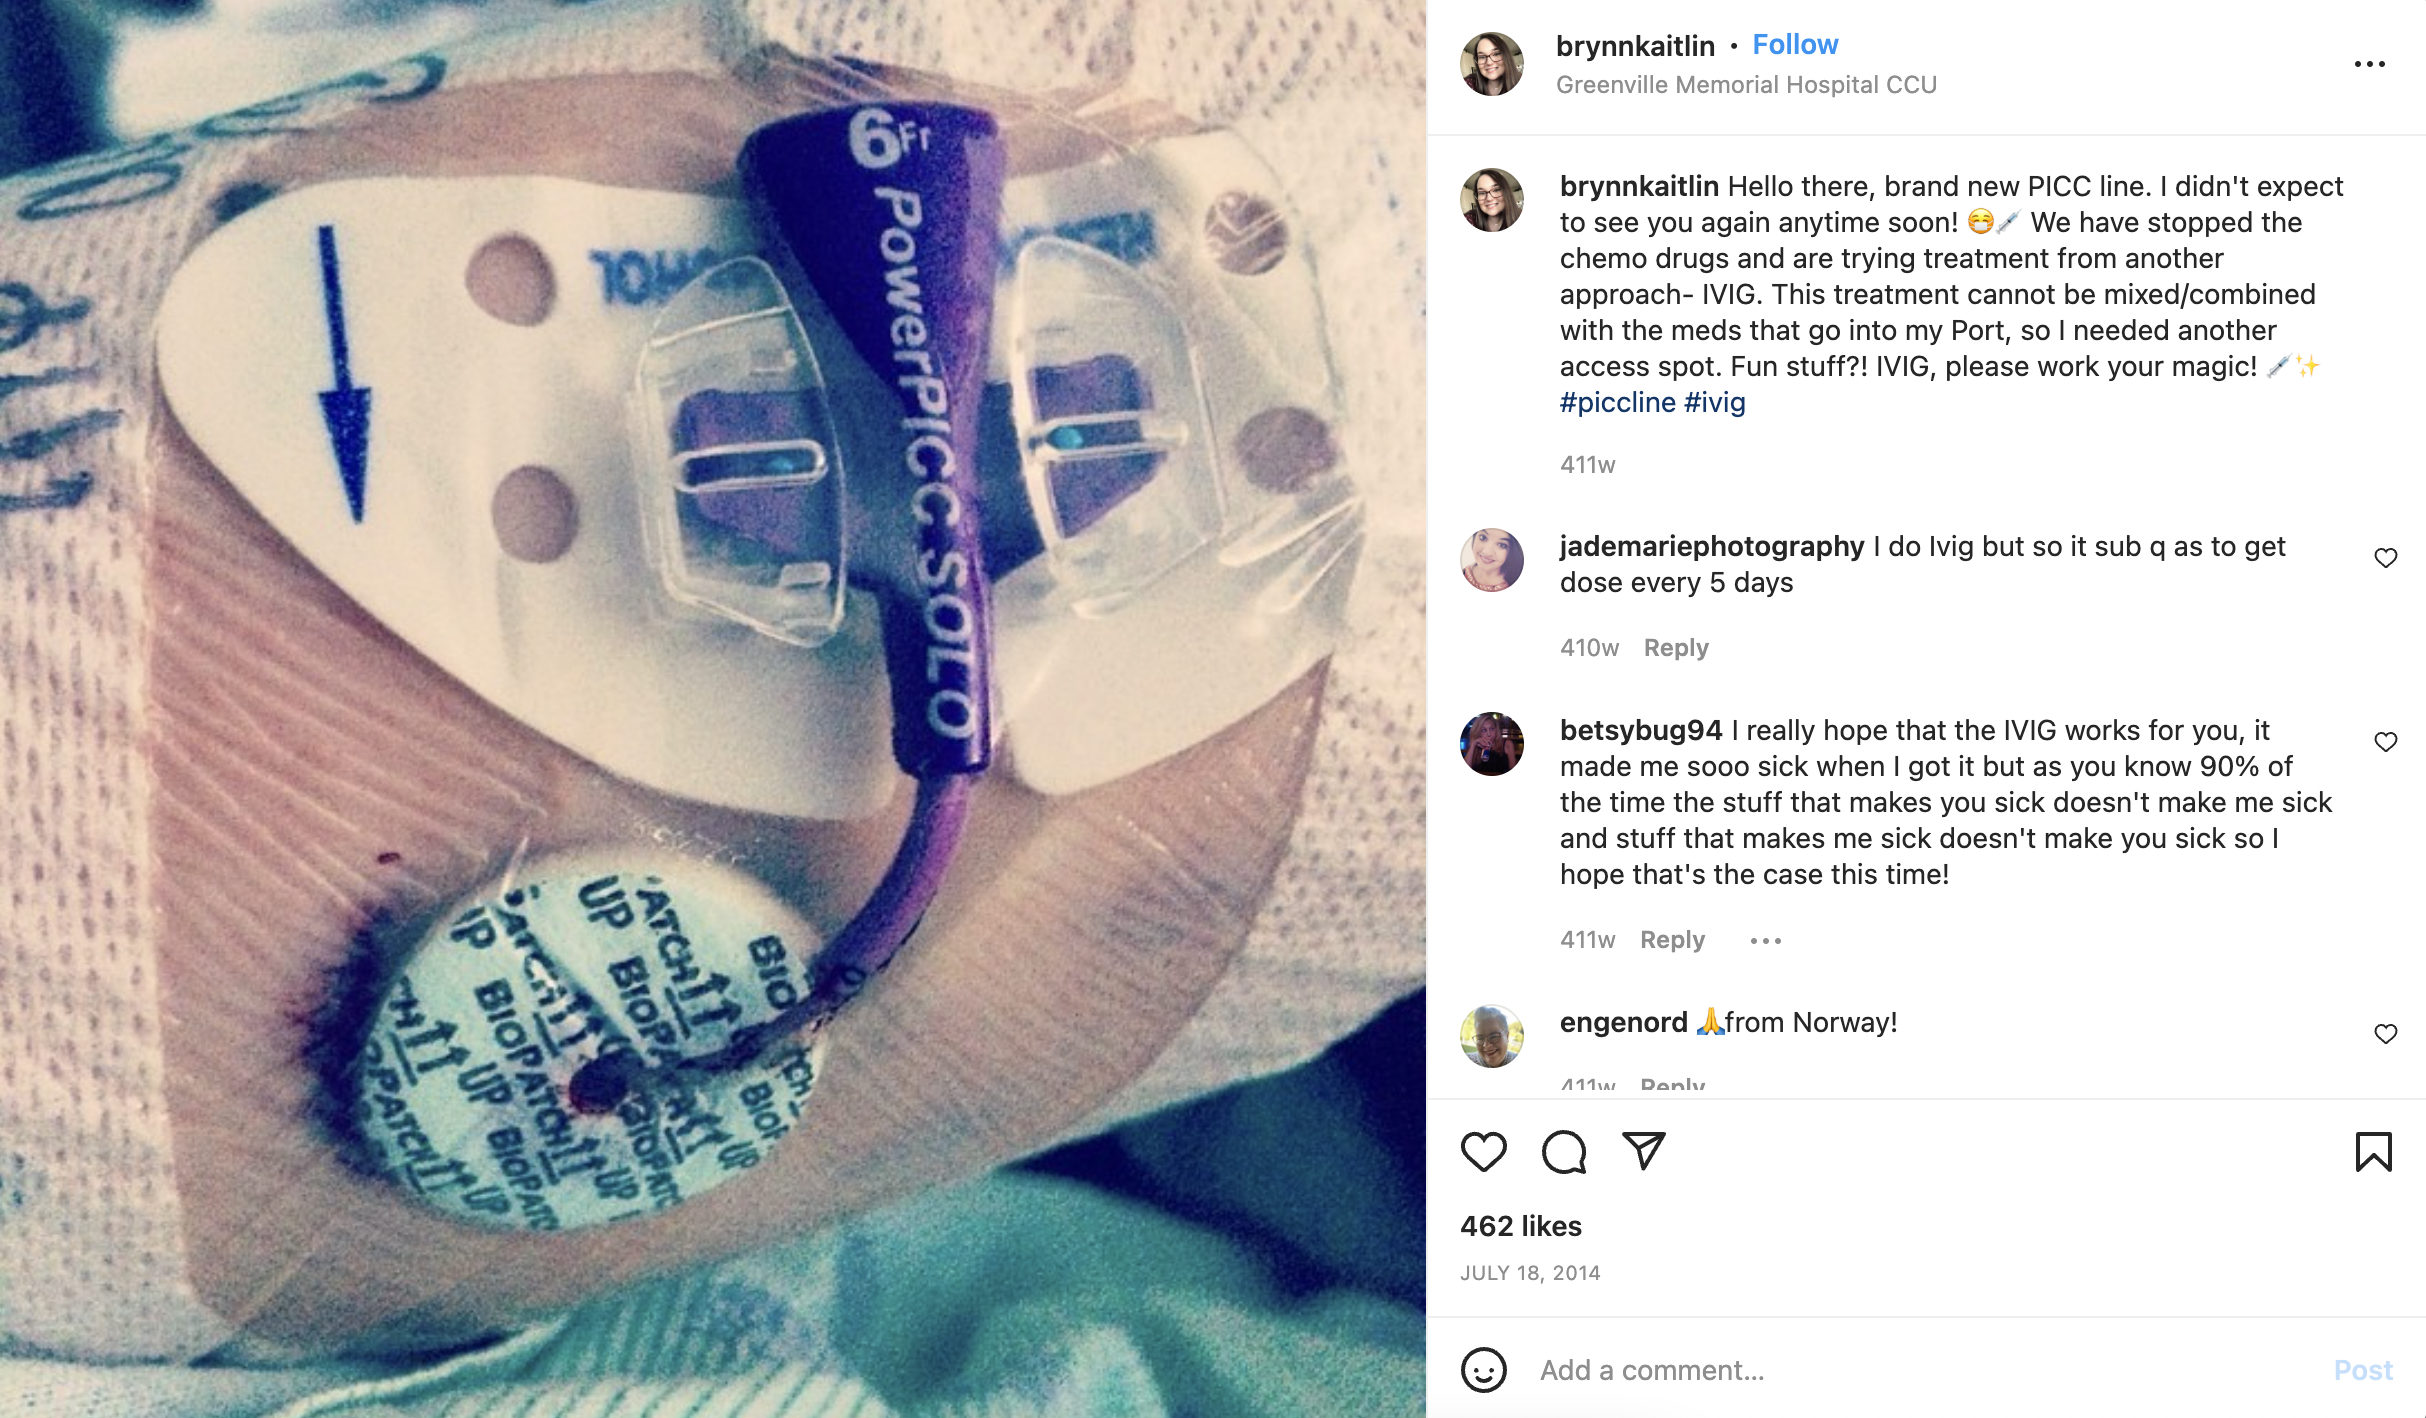Open the #ivig hashtag
Image resolution: width=2426 pixels, height=1418 pixels.
pos(1715,403)
